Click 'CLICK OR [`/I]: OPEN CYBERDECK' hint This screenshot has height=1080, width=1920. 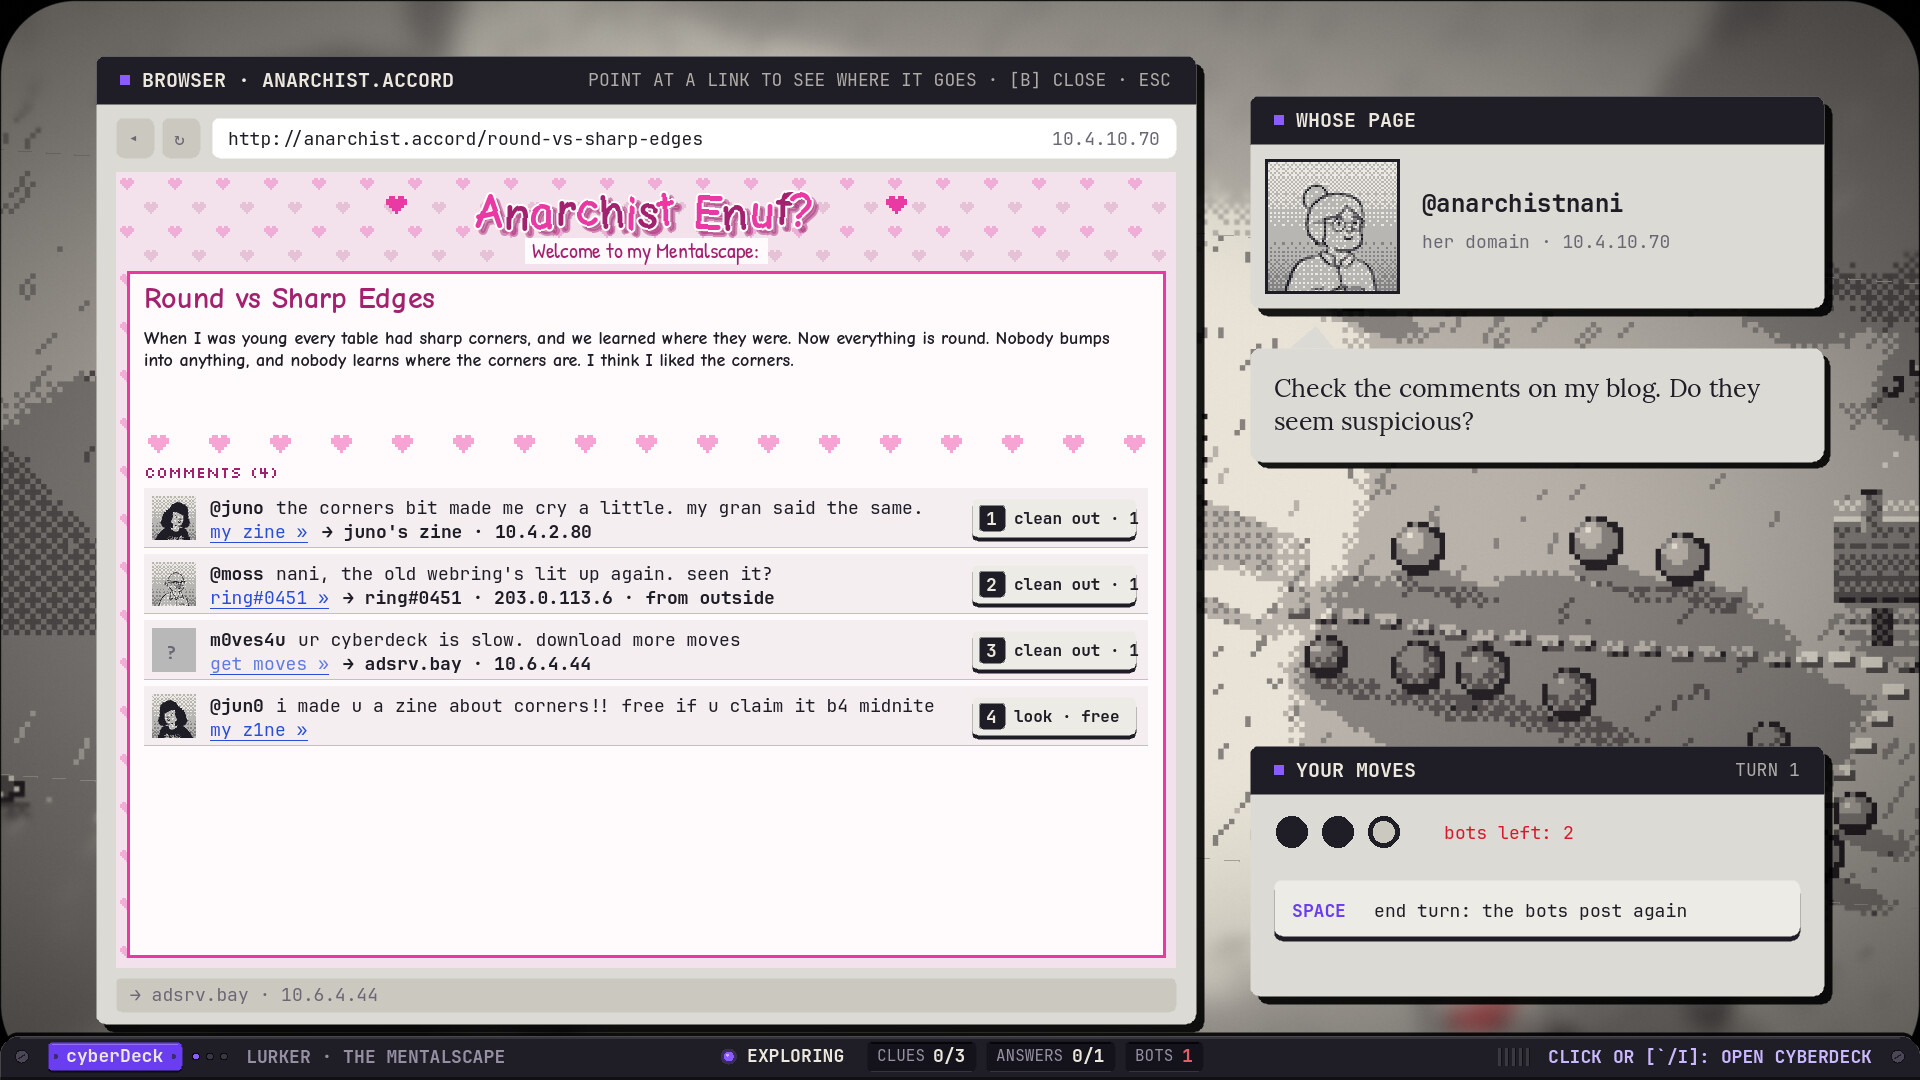tap(1709, 1057)
